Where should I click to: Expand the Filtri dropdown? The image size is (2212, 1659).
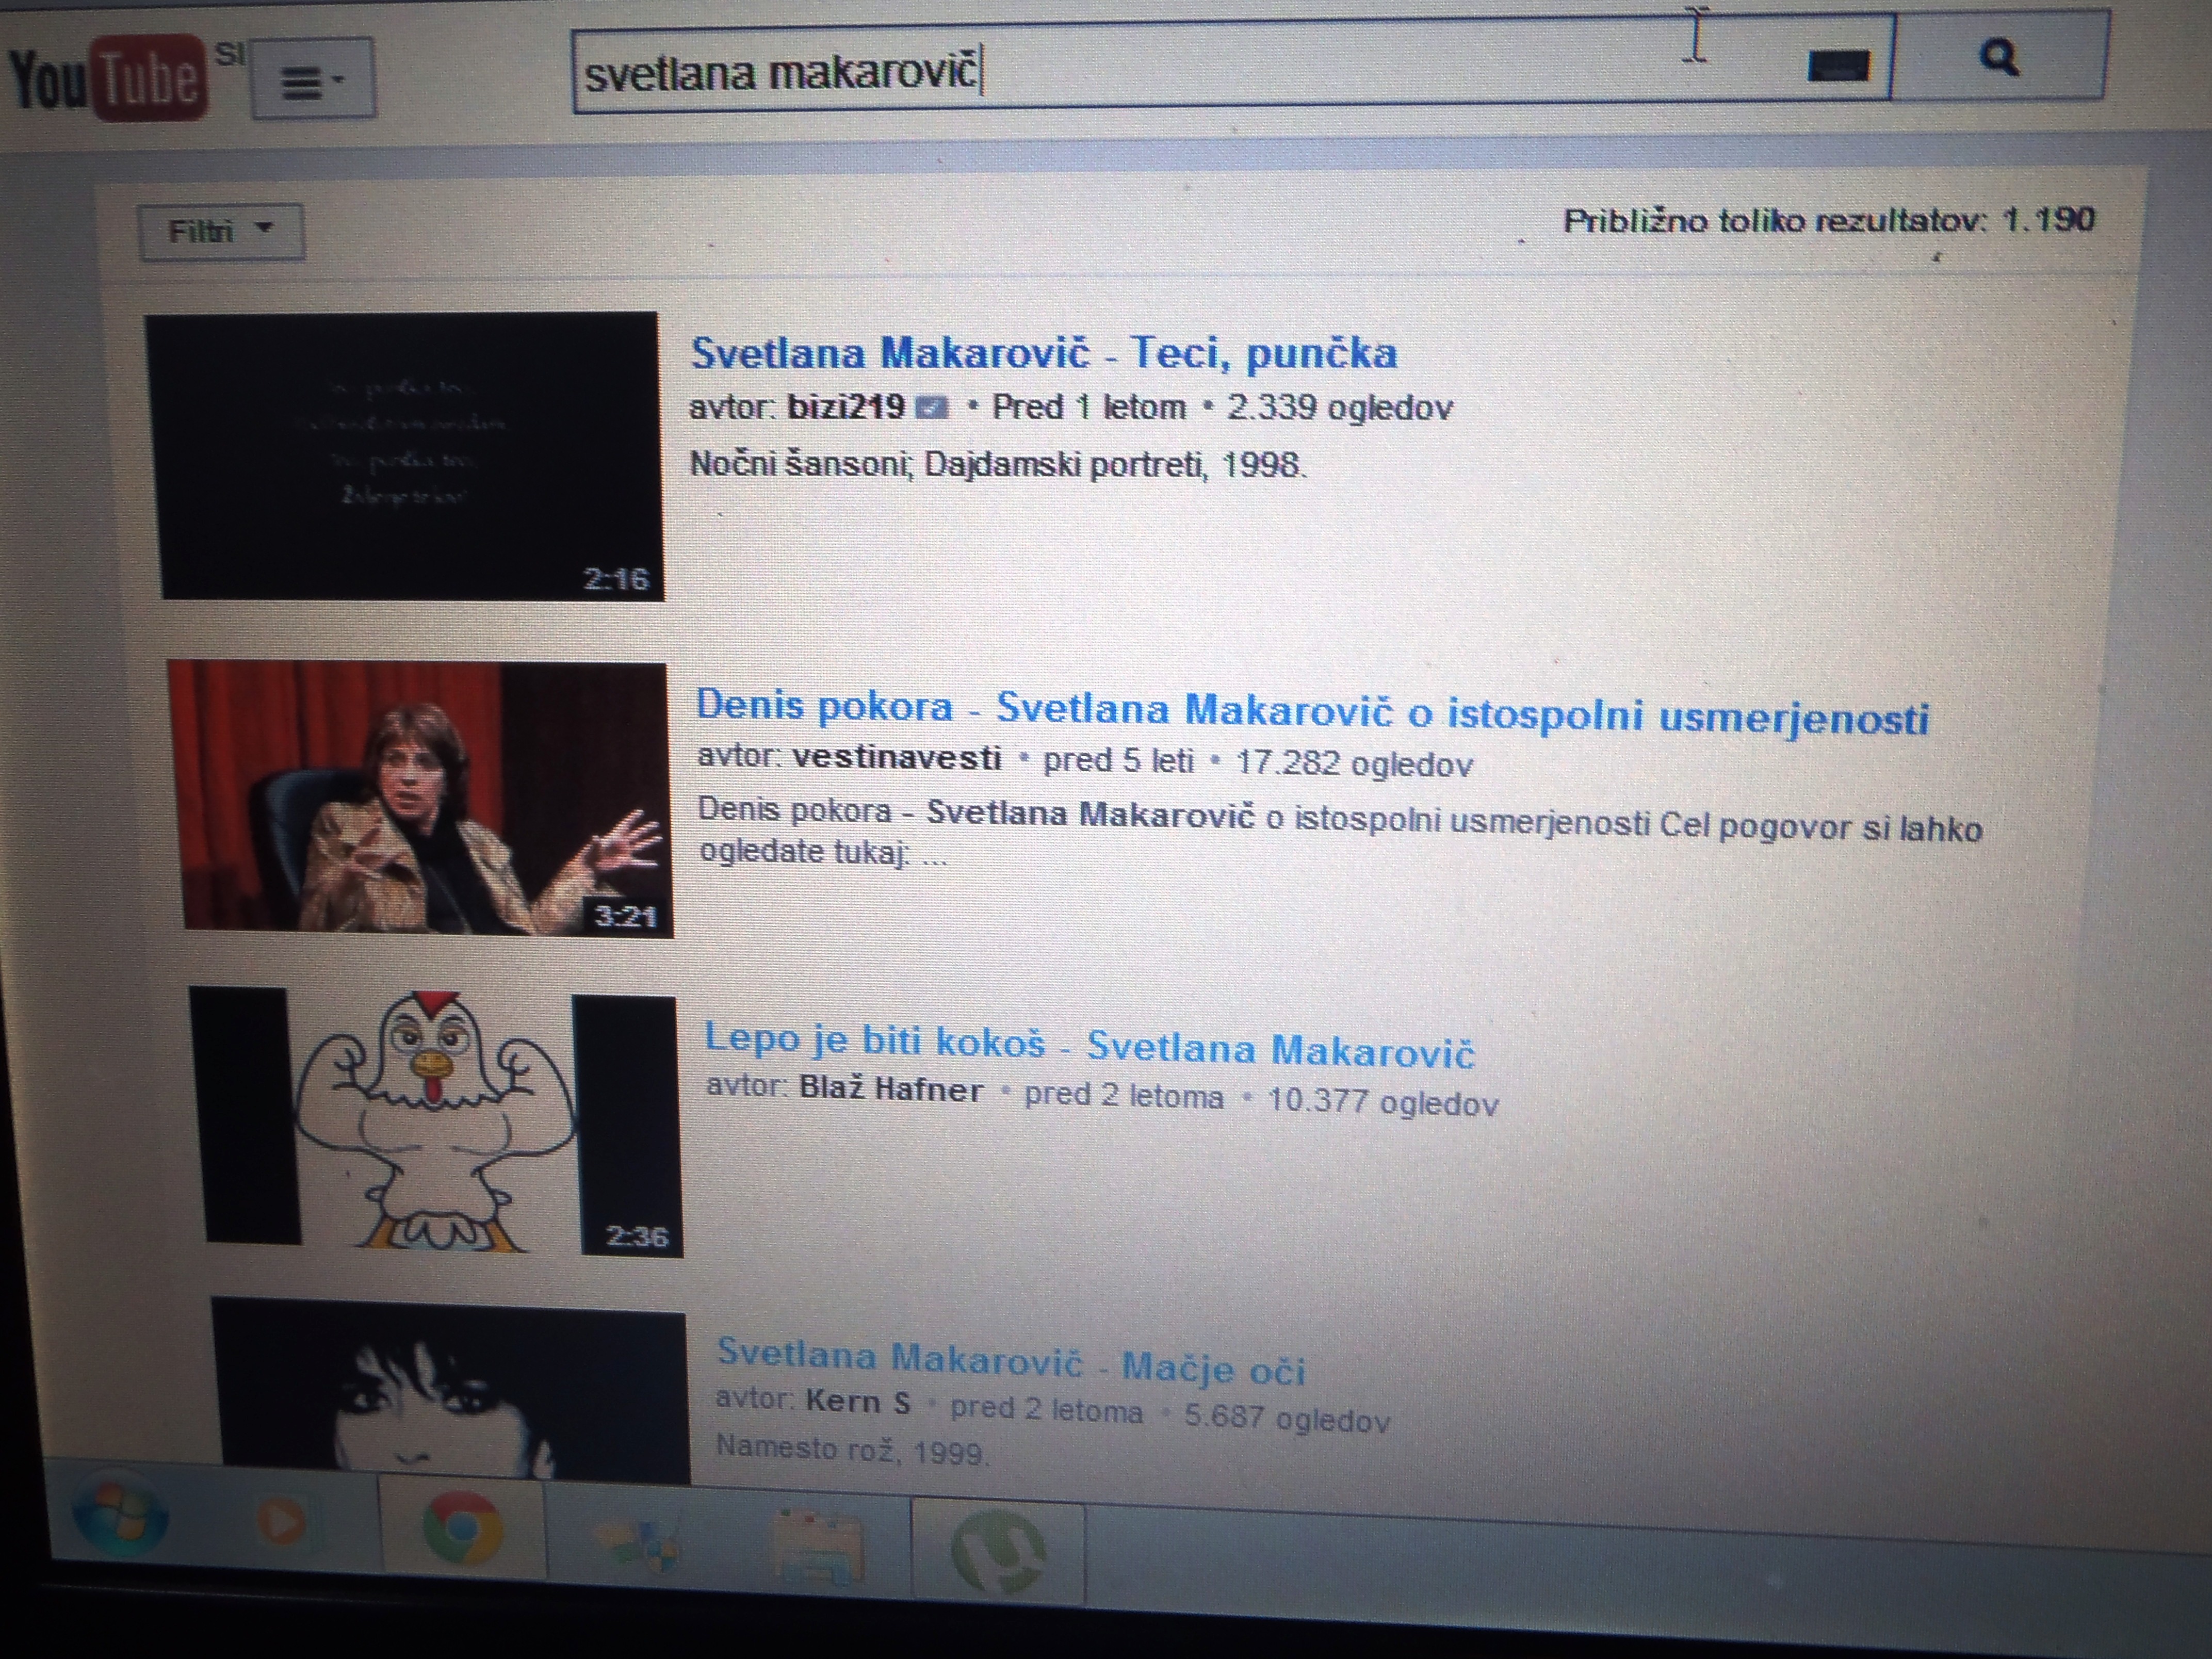221,232
